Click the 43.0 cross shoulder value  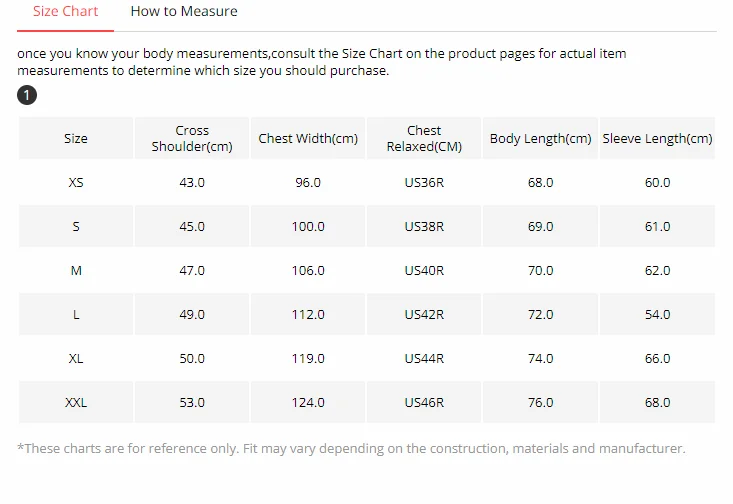tap(192, 182)
